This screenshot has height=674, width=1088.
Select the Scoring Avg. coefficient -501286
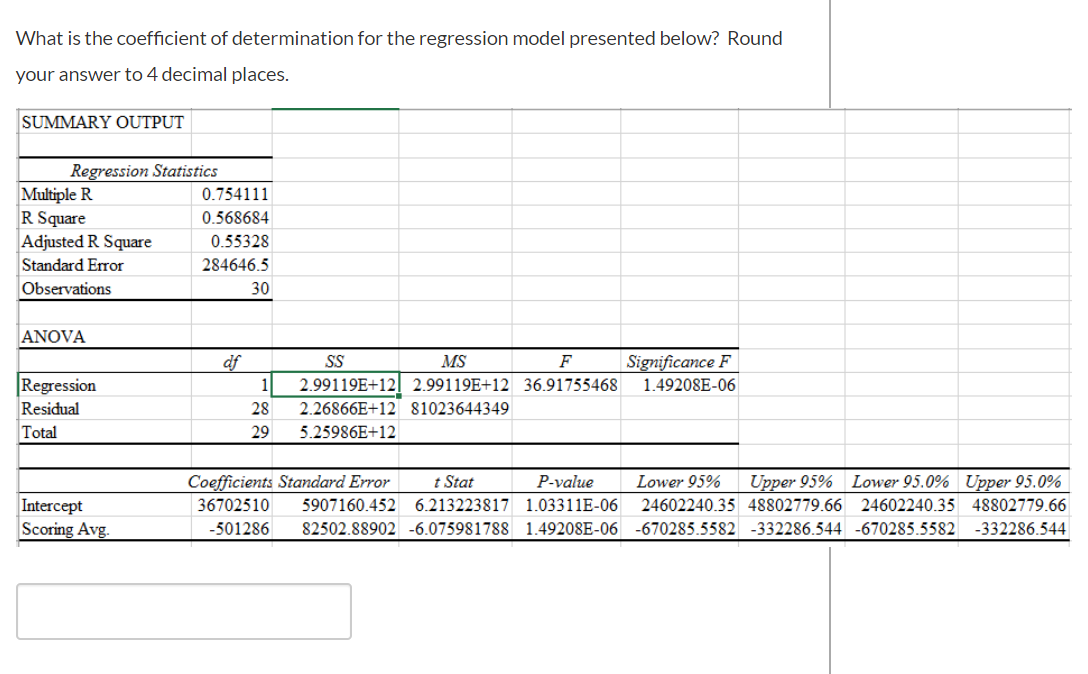point(239,528)
